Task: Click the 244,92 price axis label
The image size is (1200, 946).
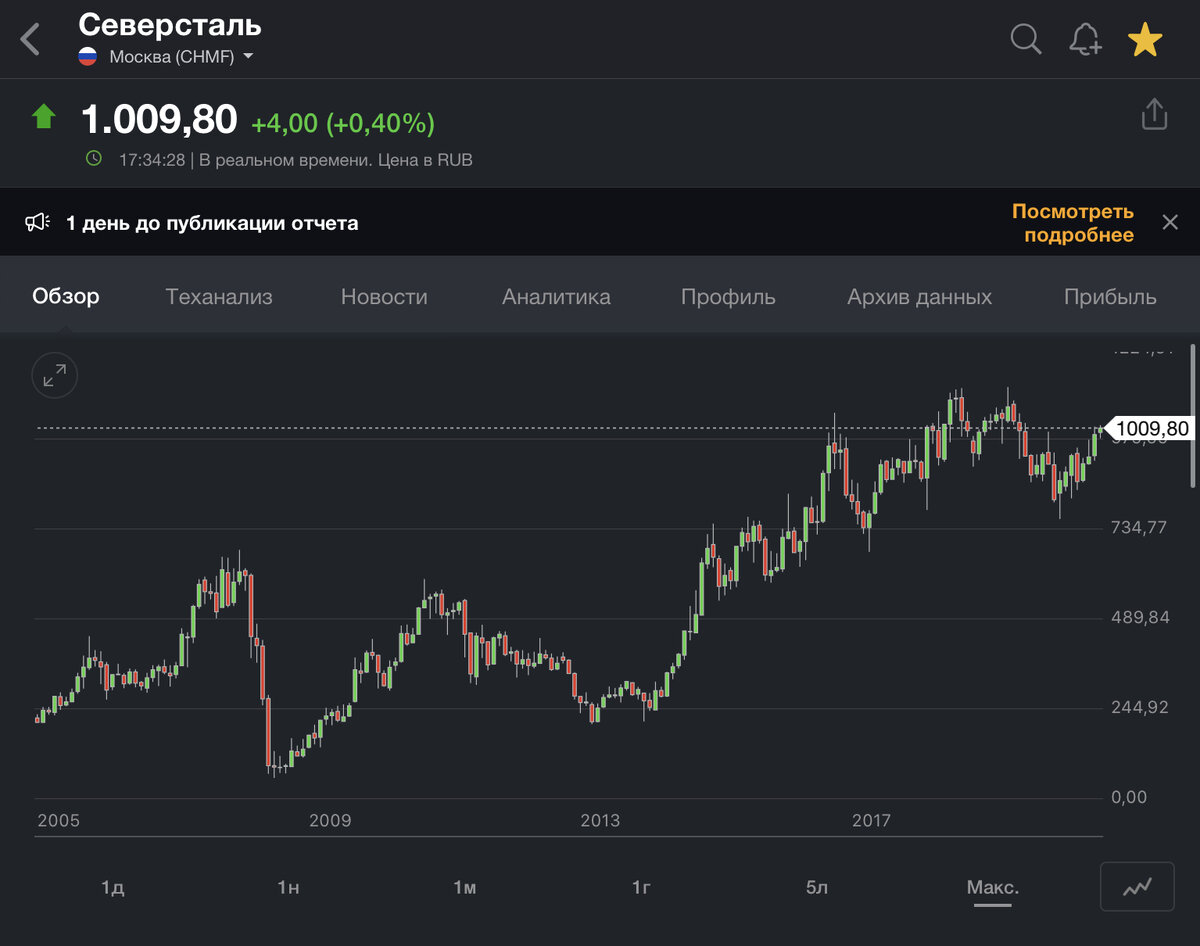Action: pos(1139,708)
